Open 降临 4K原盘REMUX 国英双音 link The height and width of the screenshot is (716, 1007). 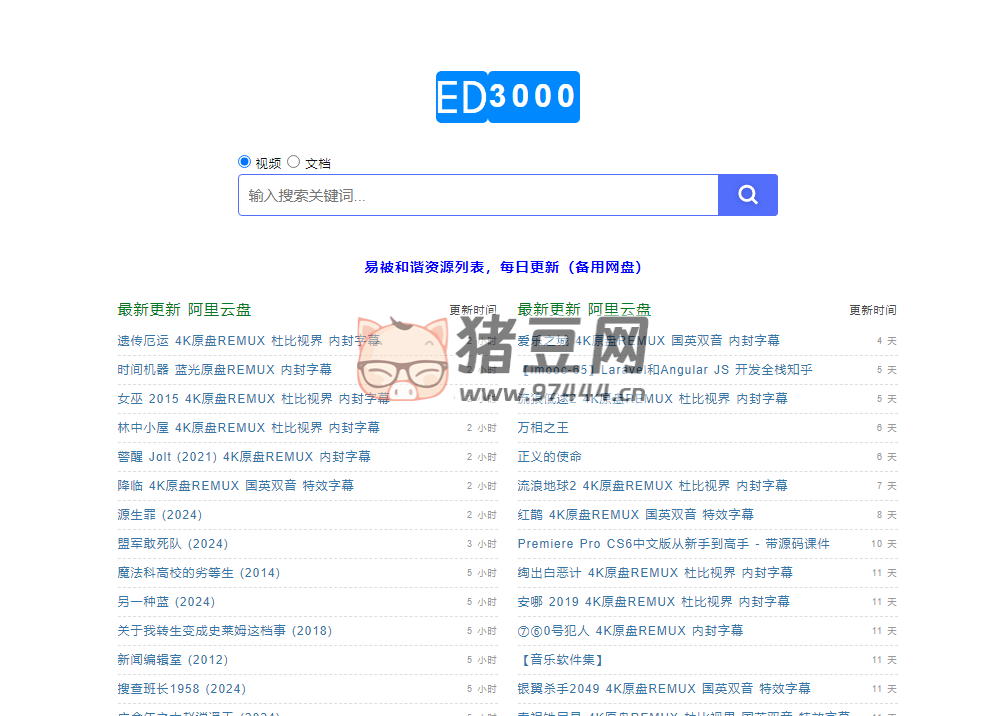pyautogui.click(x=236, y=485)
